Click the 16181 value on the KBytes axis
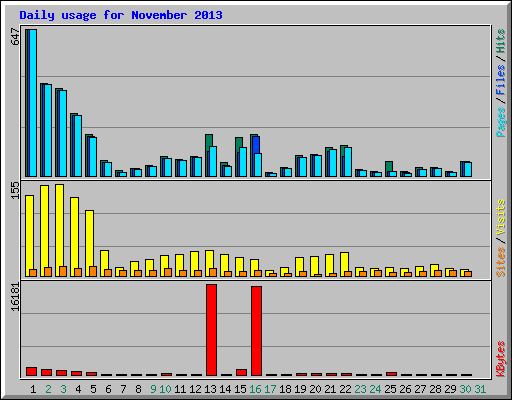The height and width of the screenshot is (400, 512). tap(15, 297)
